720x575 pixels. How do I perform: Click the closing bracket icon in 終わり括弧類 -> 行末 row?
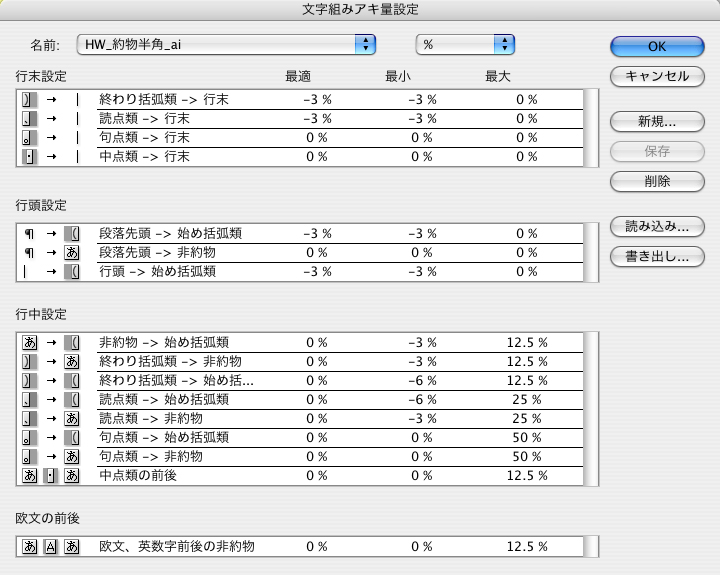pyautogui.click(x=27, y=100)
